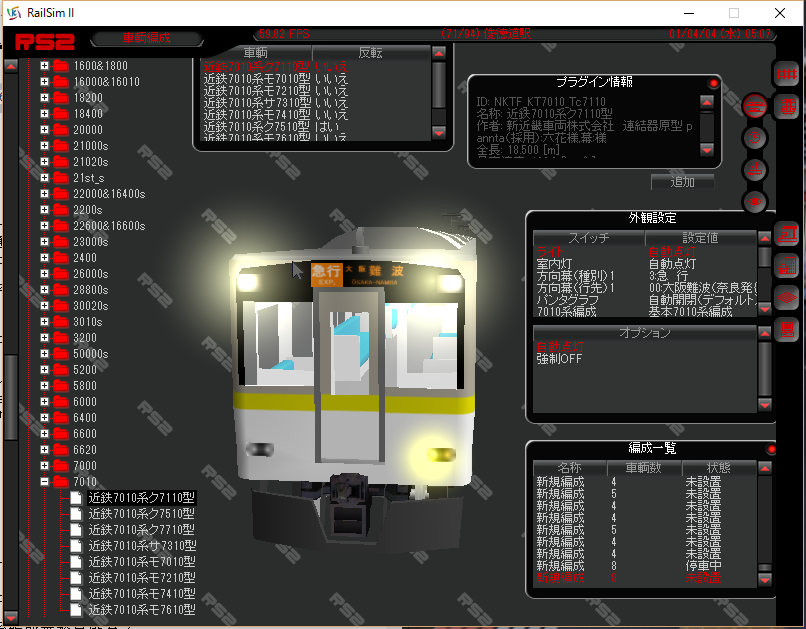Click the 名称 column header
The width and height of the screenshot is (806, 629).
pyautogui.click(x=570, y=468)
